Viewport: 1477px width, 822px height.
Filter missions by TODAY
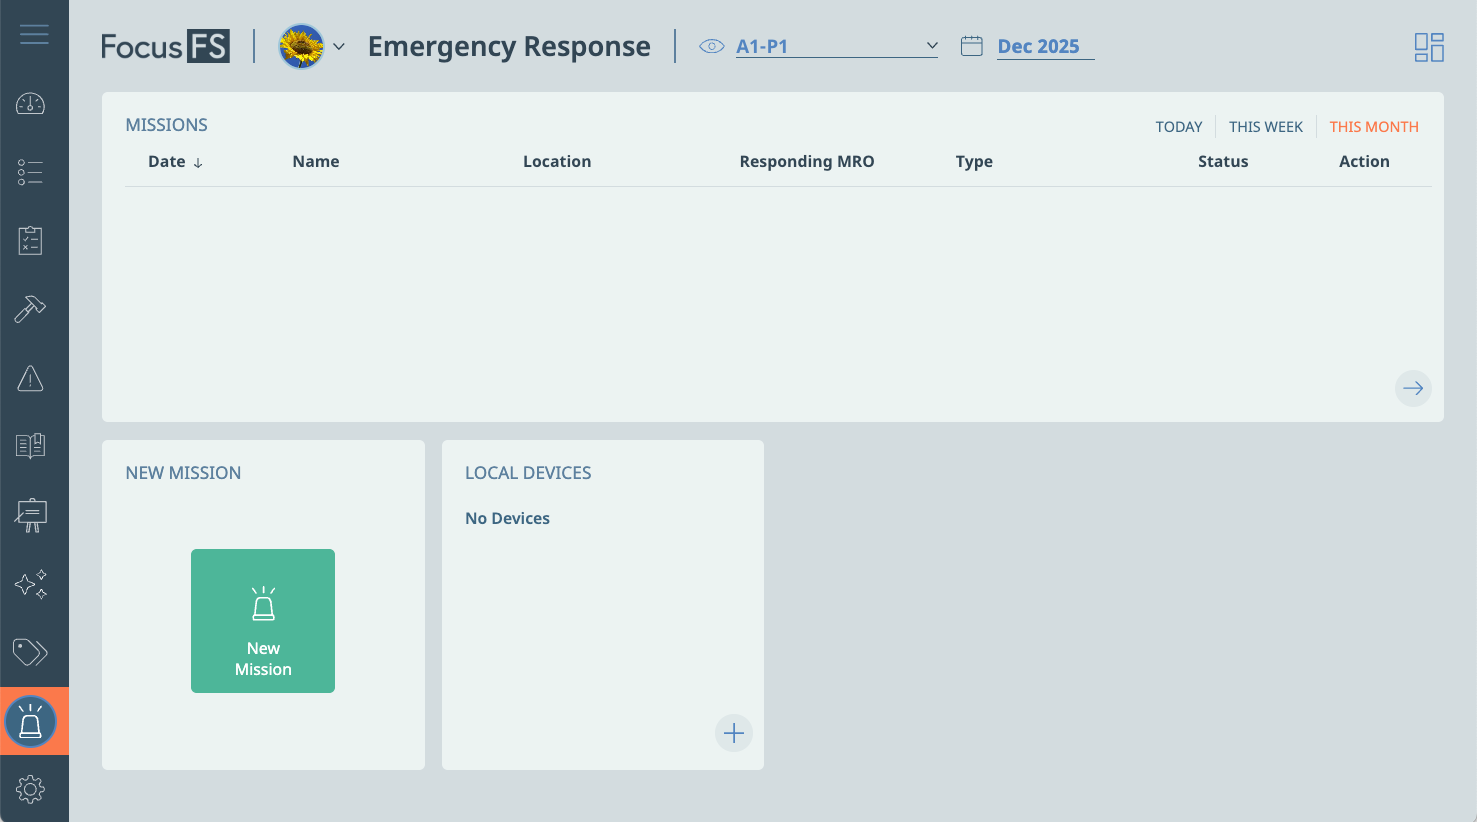1178,127
